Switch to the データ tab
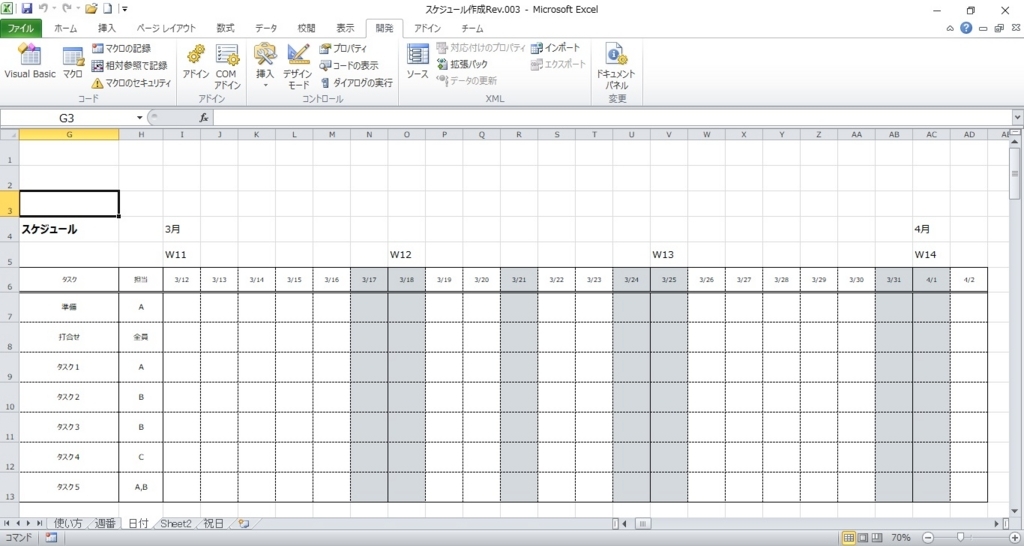Image resolution: width=1024 pixels, height=546 pixels. point(266,28)
